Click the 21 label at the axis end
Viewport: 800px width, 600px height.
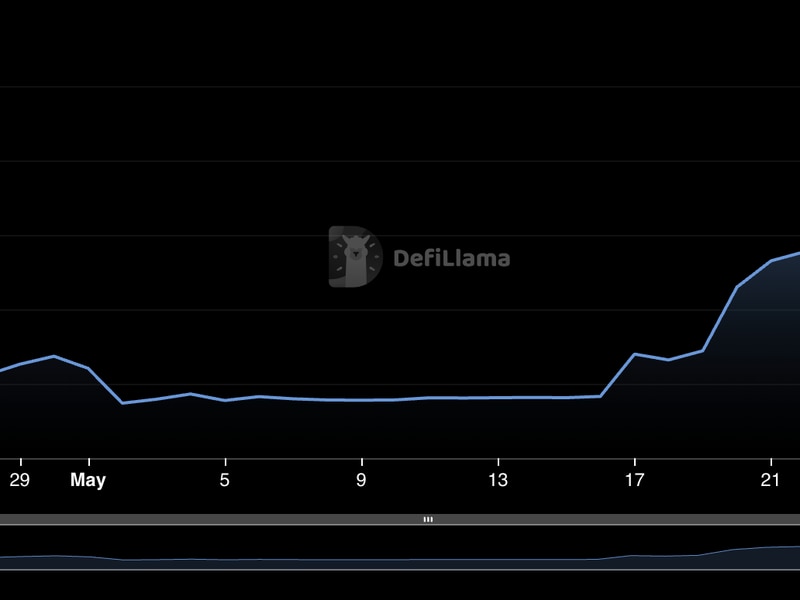click(770, 480)
